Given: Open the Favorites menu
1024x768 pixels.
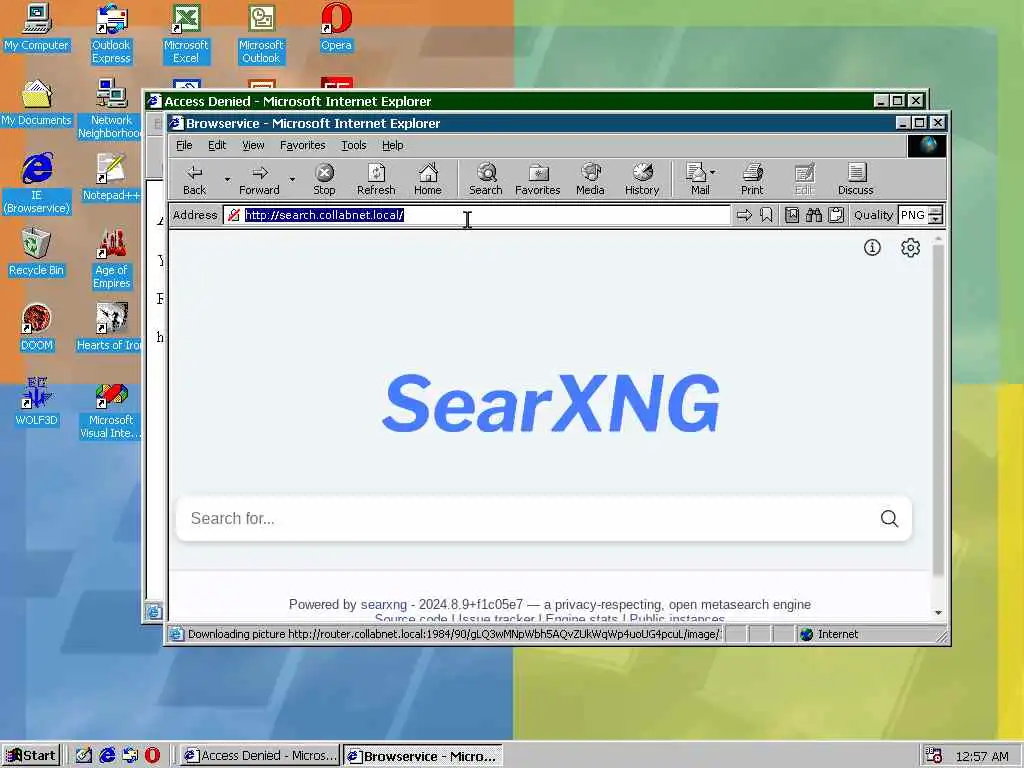Looking at the screenshot, I should coord(302,145).
